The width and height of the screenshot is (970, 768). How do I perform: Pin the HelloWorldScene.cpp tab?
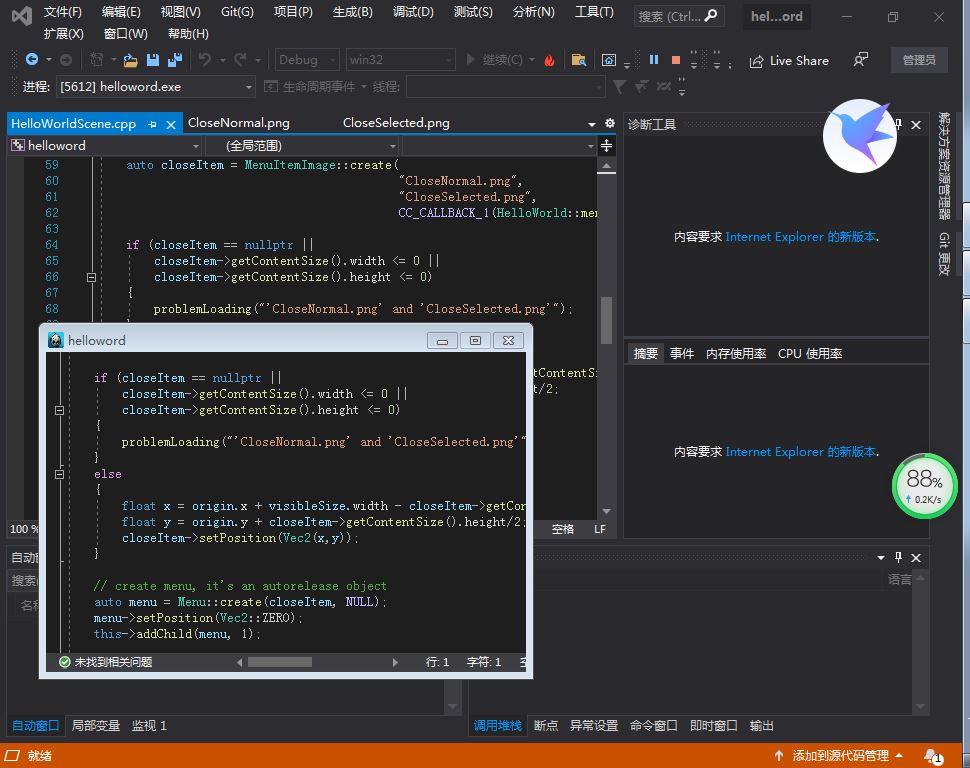[x=152, y=124]
